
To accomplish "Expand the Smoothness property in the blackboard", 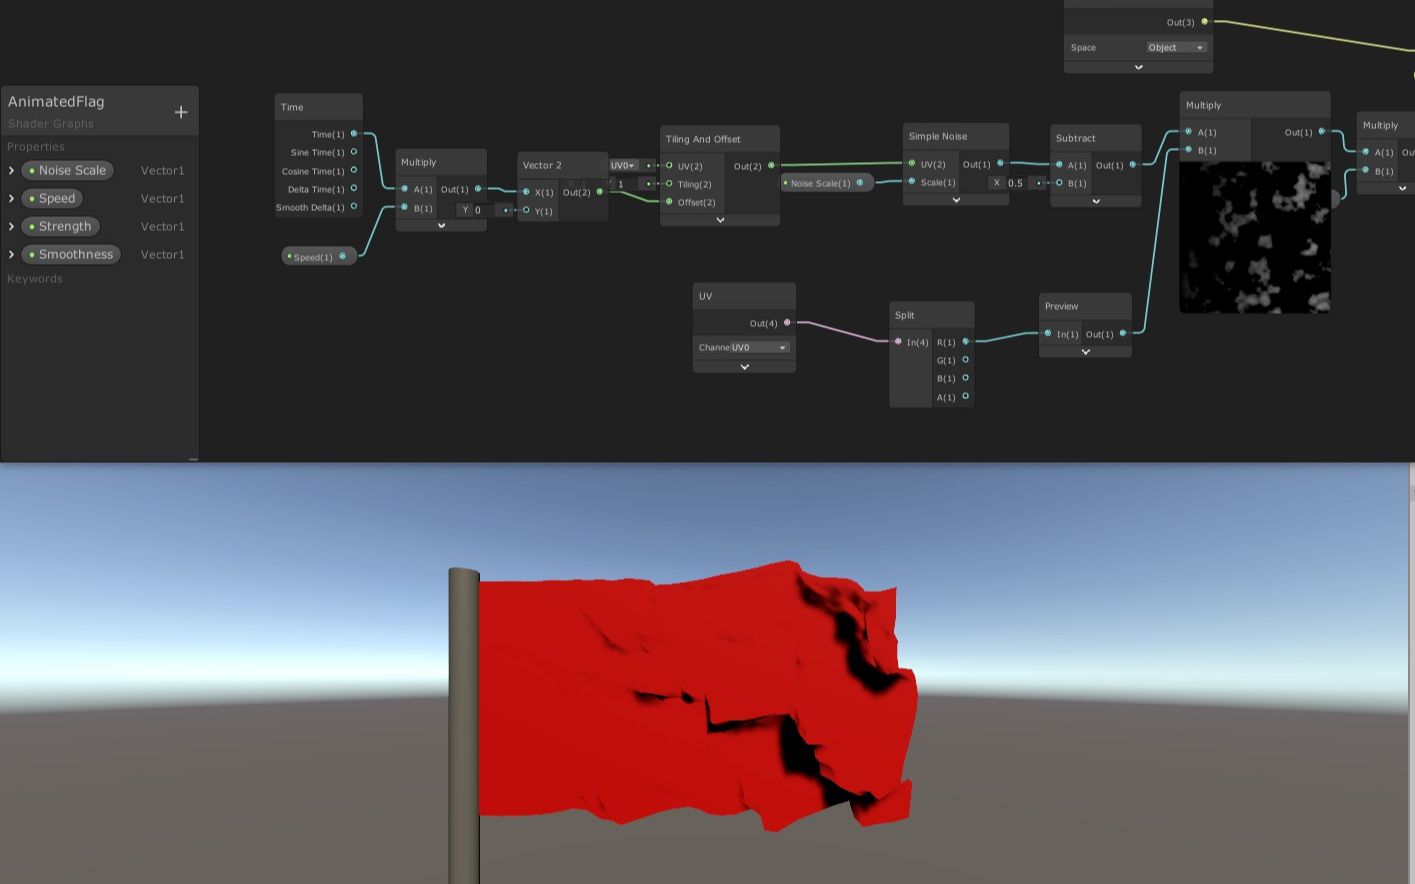I will click(x=11, y=254).
